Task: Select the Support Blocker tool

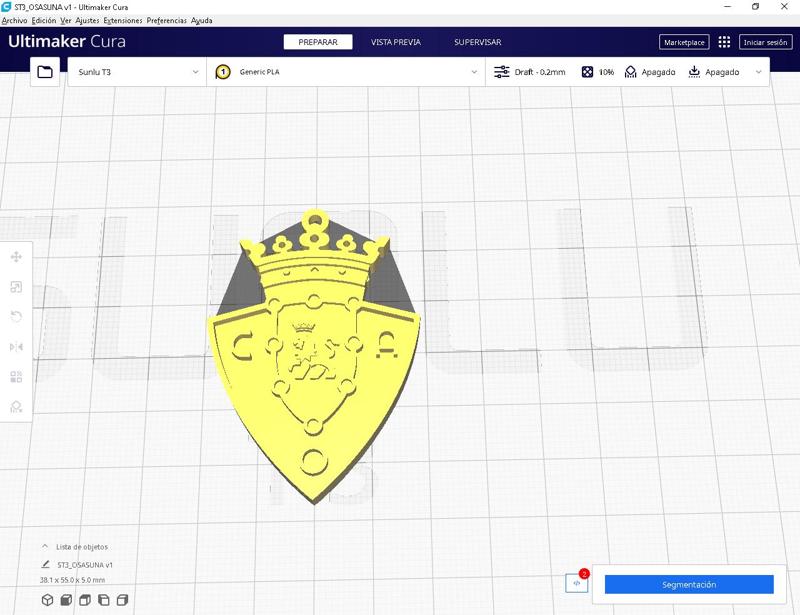Action: 15,407
